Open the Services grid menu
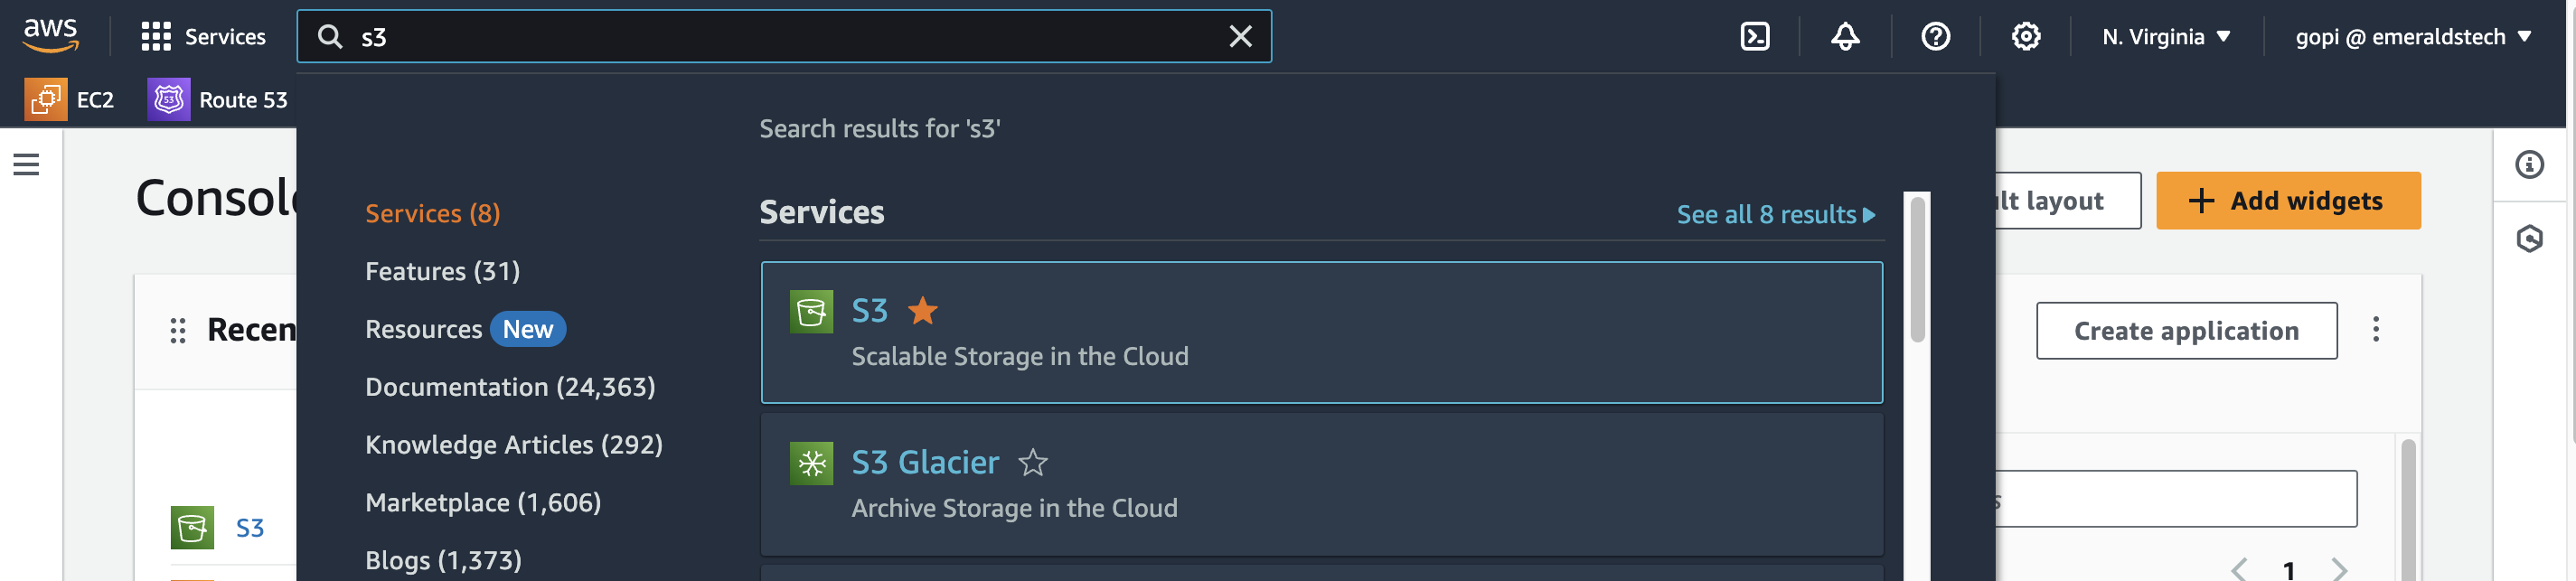This screenshot has height=581, width=2576. [204, 37]
